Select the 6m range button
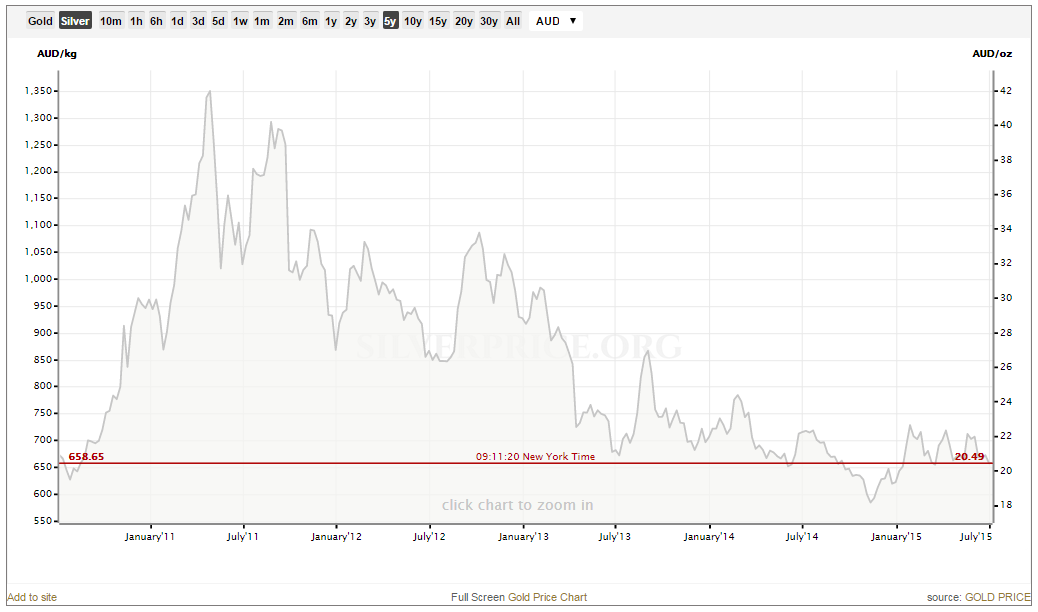The width and height of the screenshot is (1038, 612). click(x=309, y=21)
